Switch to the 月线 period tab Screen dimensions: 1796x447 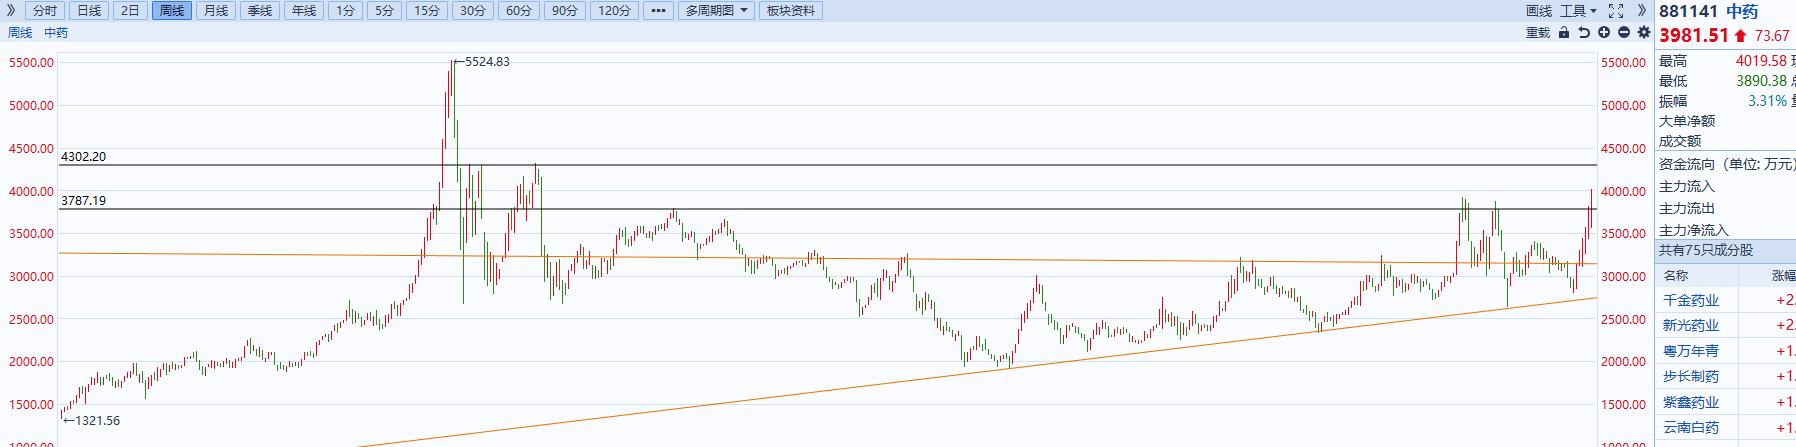(215, 11)
